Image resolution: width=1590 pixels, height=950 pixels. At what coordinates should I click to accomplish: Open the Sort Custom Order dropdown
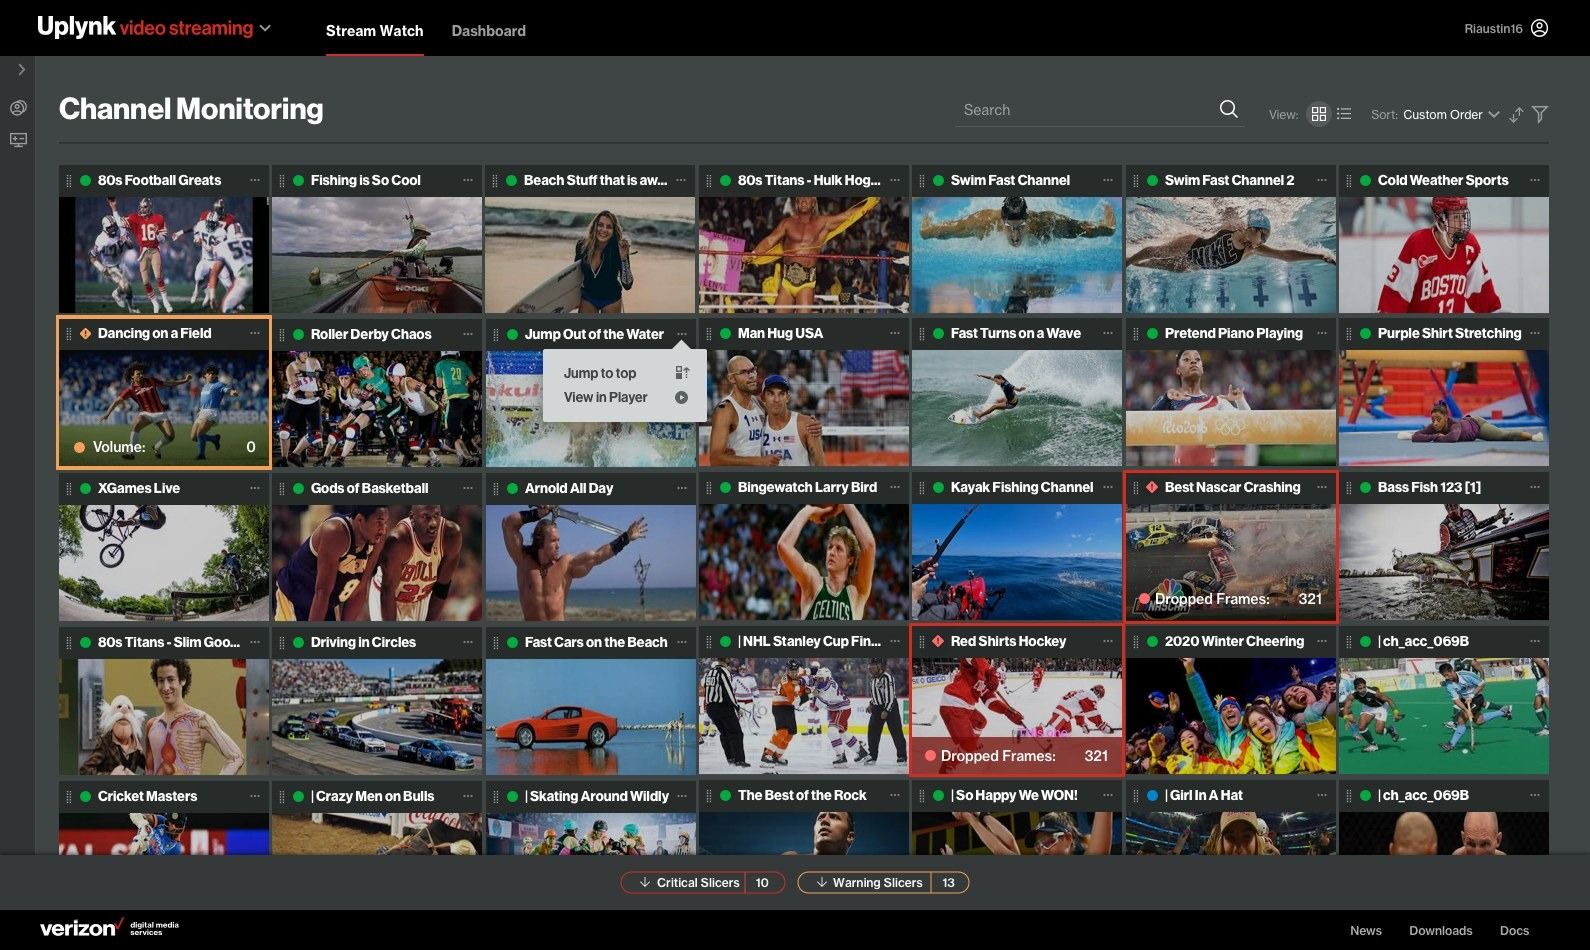[1450, 114]
